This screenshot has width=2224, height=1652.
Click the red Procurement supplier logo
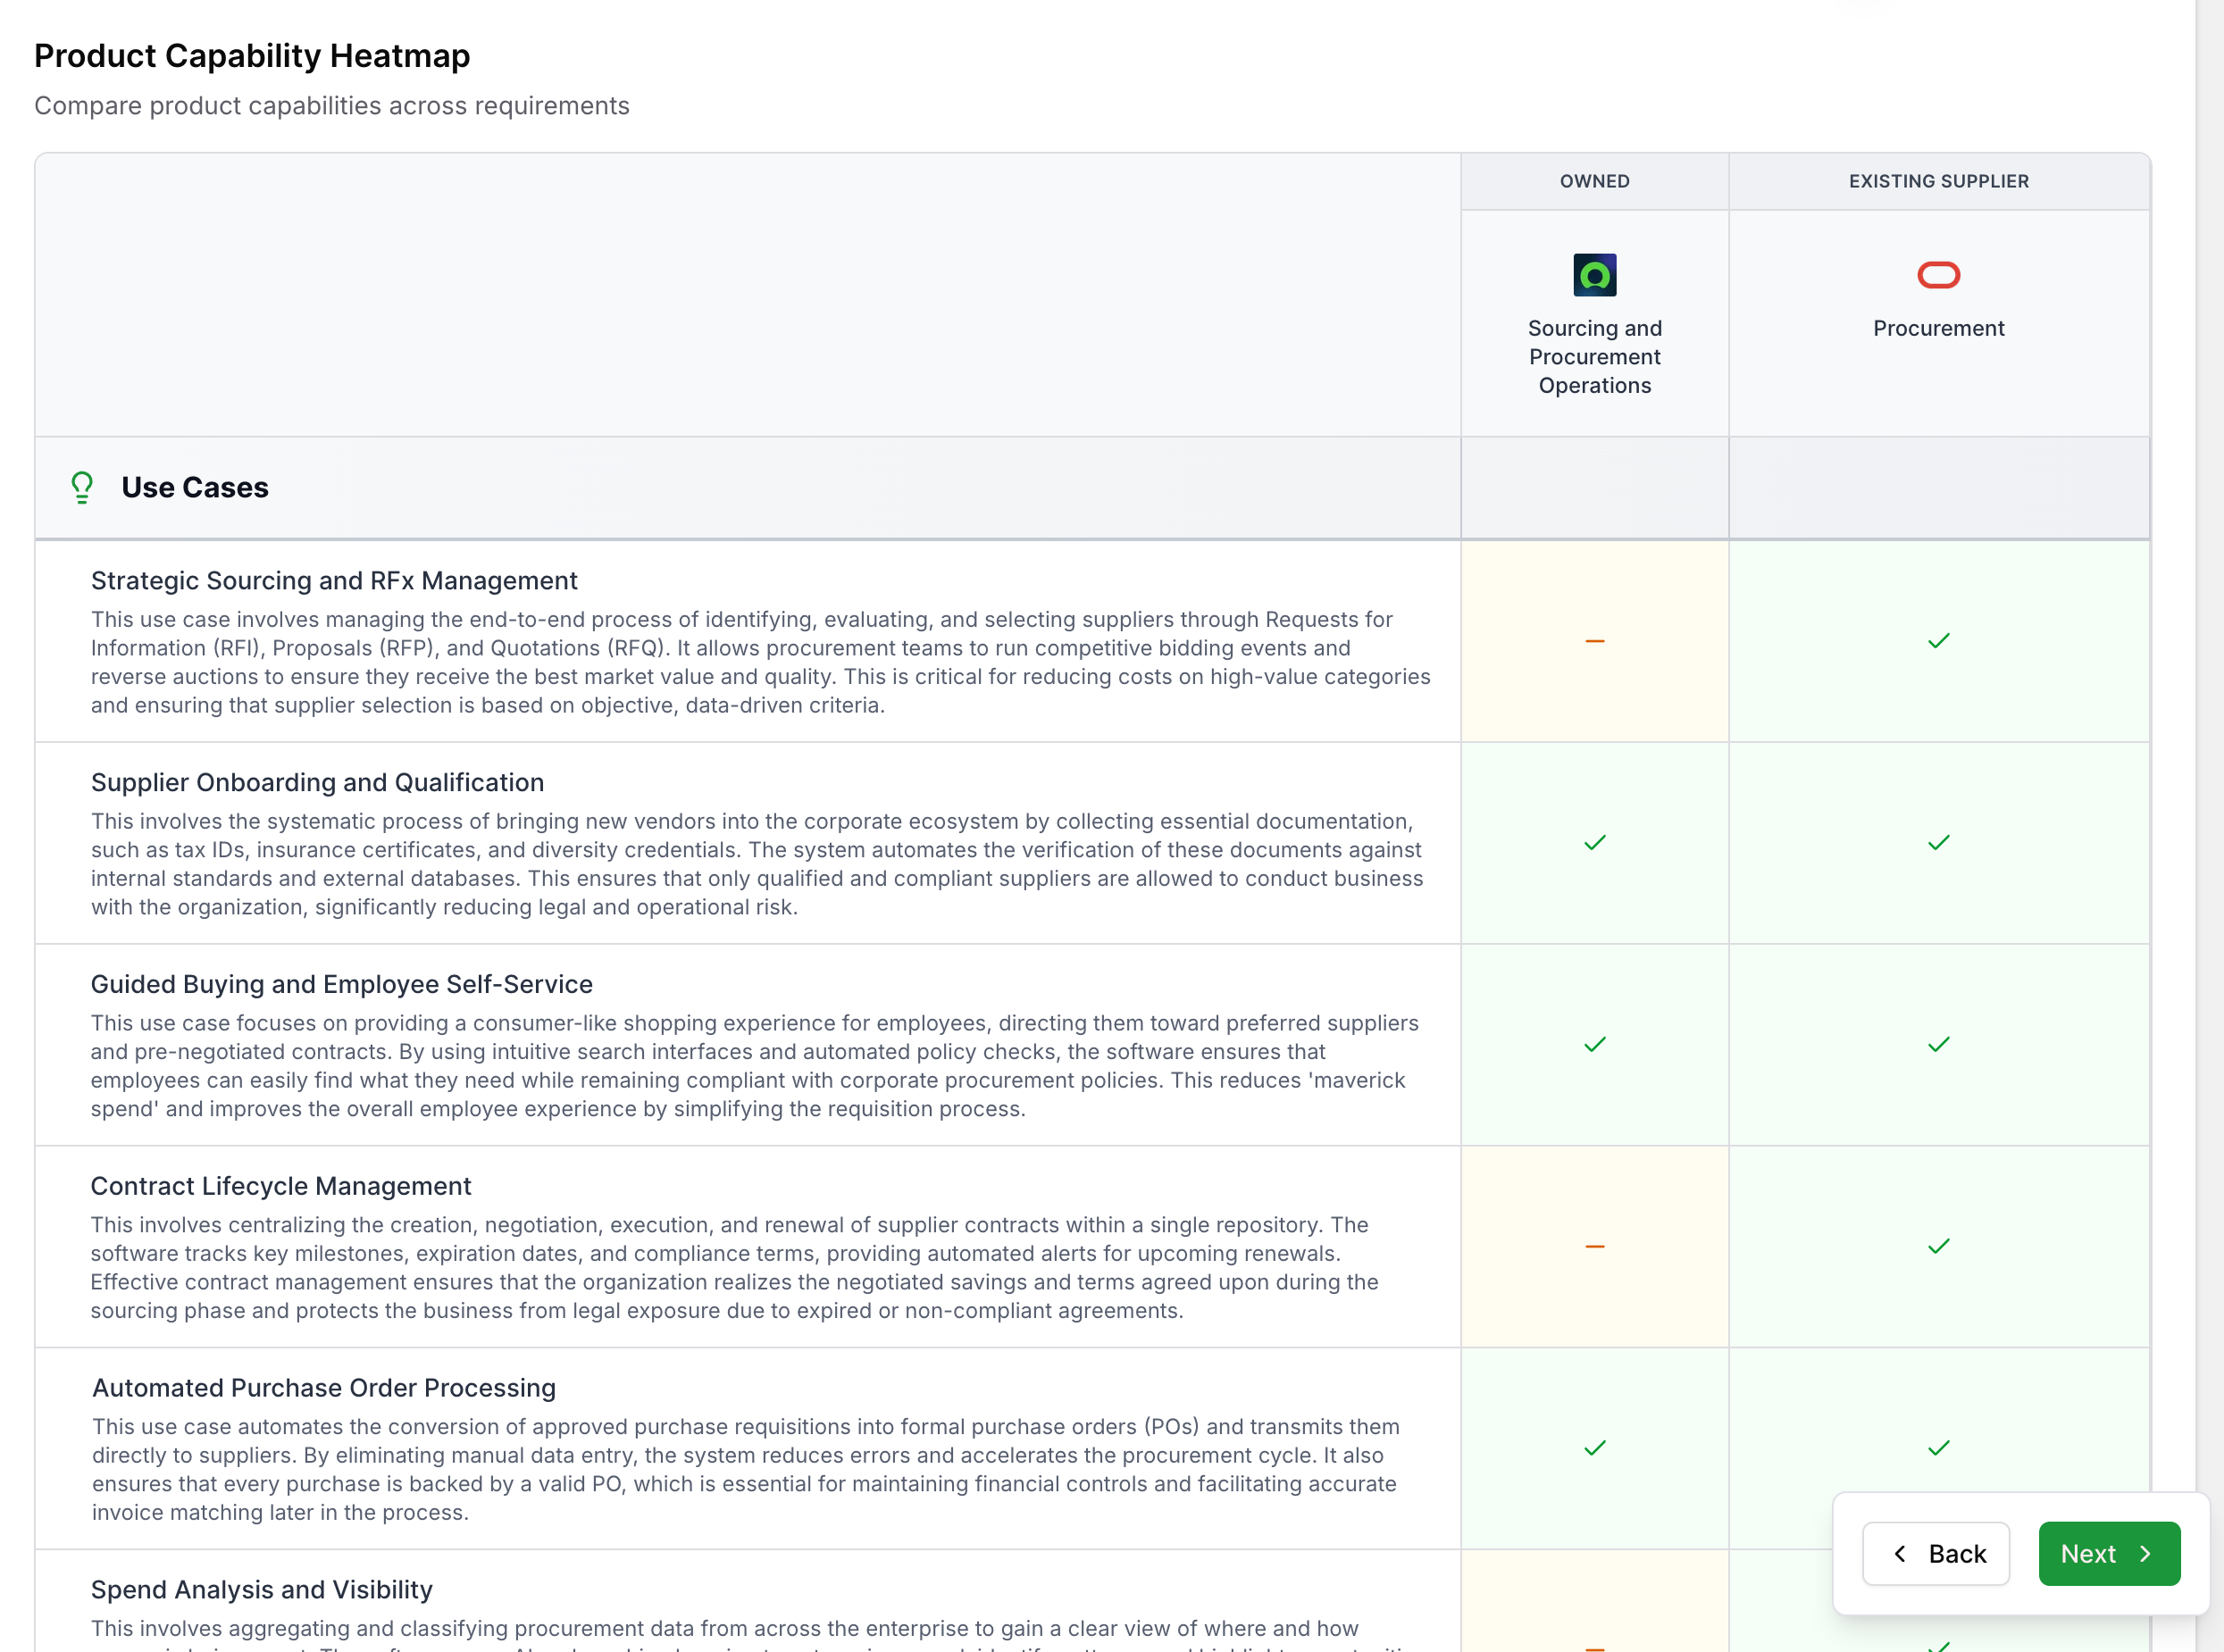(x=1938, y=275)
